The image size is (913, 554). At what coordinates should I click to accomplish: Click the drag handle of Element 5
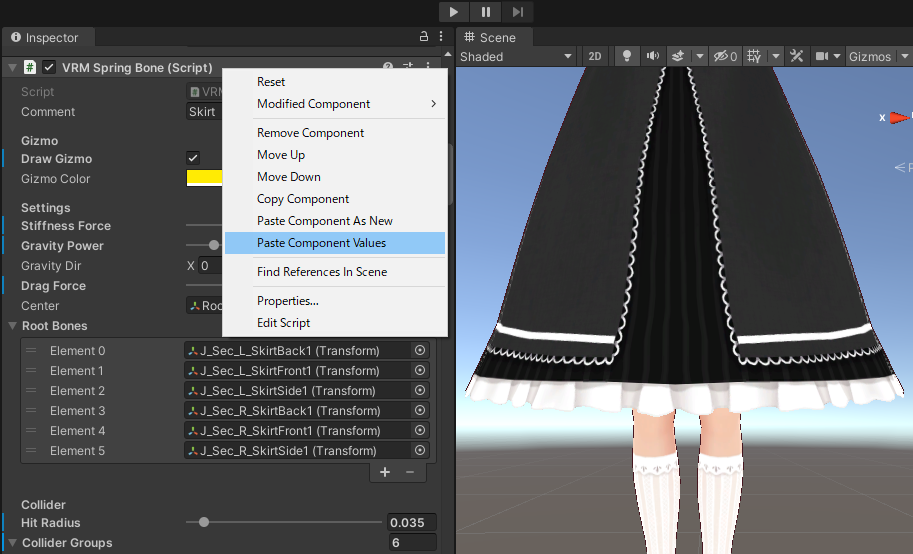(x=31, y=450)
